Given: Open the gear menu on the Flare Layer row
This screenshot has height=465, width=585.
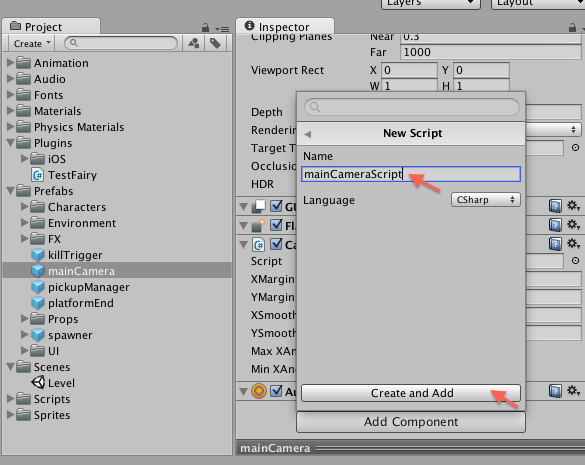Looking at the screenshot, I should (x=573, y=225).
